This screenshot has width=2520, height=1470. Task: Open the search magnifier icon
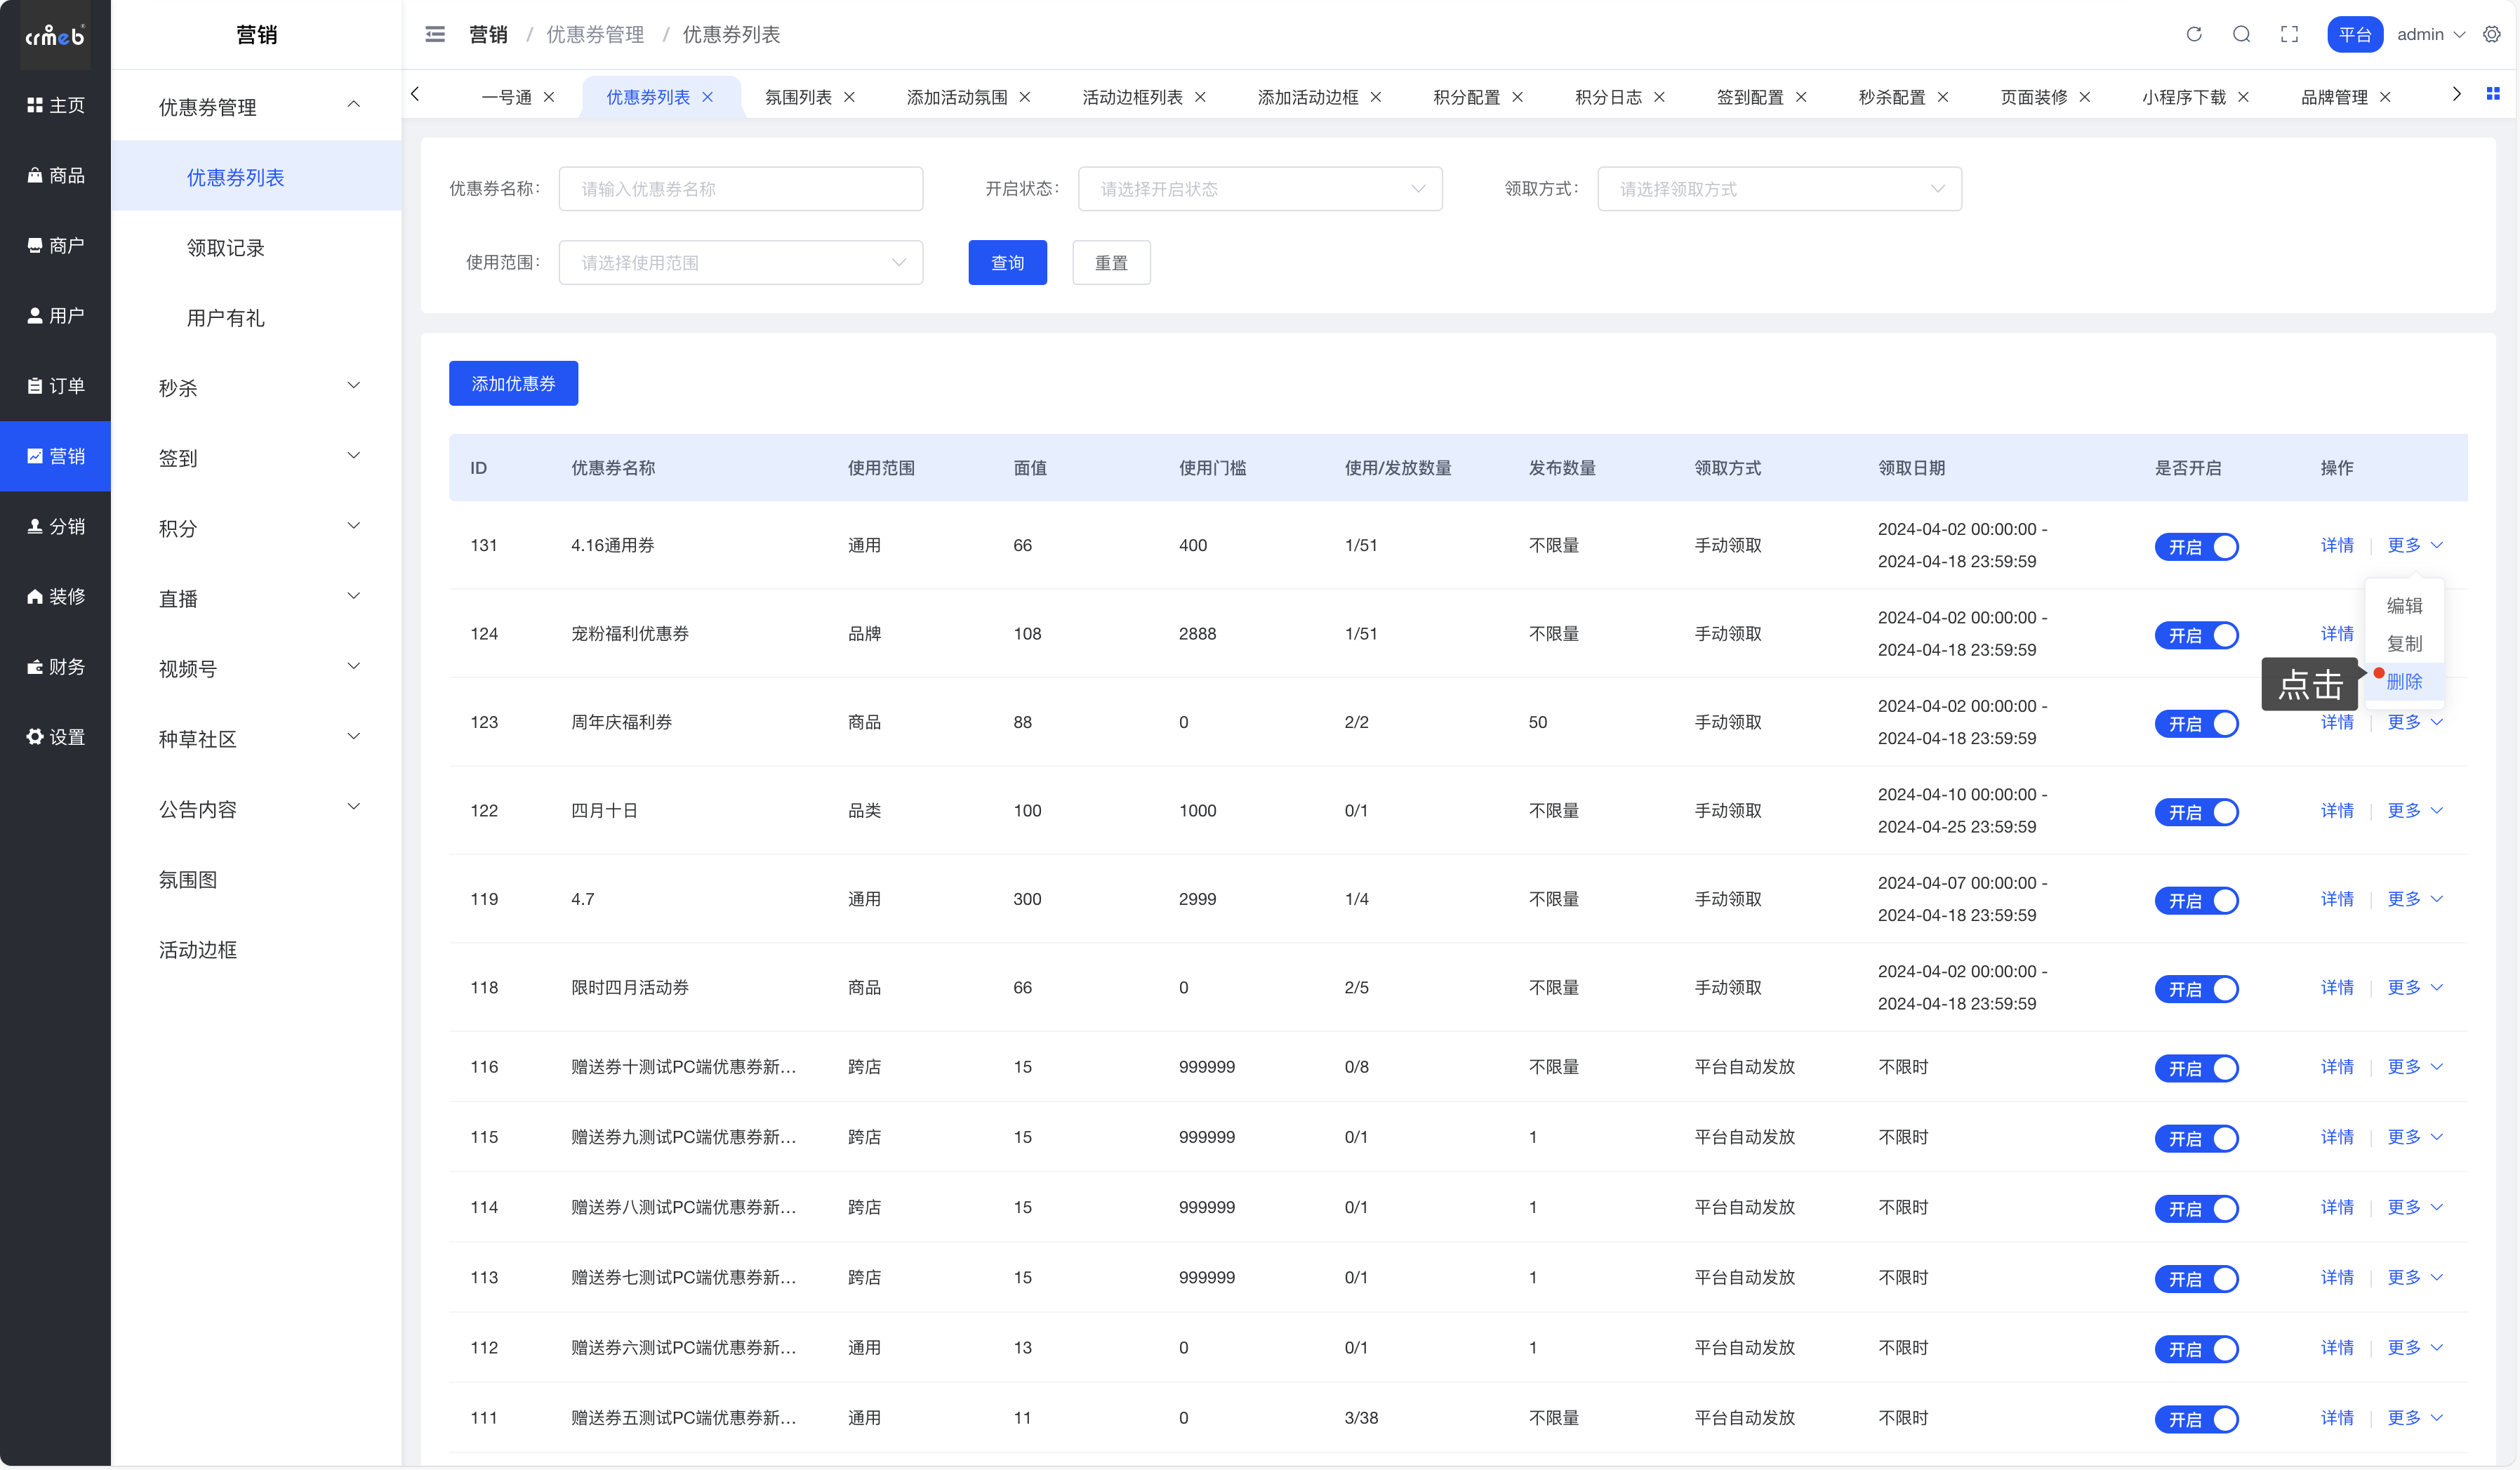2241,34
